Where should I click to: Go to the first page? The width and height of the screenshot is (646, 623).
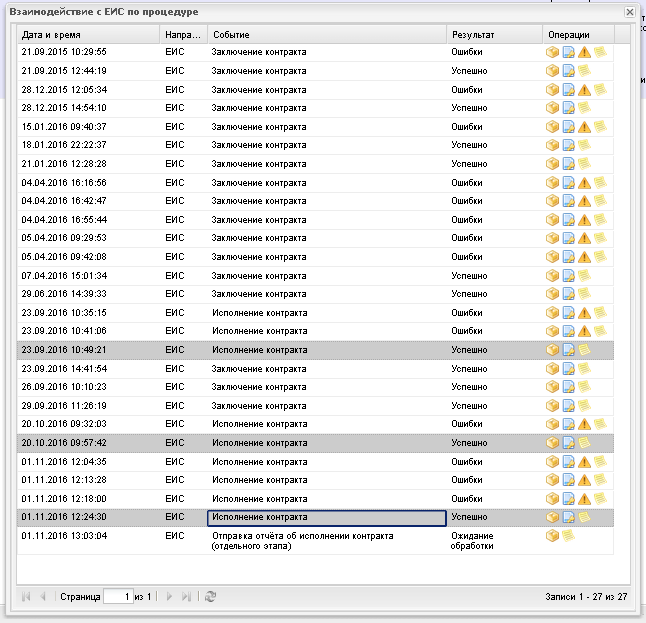pyautogui.click(x=26, y=597)
